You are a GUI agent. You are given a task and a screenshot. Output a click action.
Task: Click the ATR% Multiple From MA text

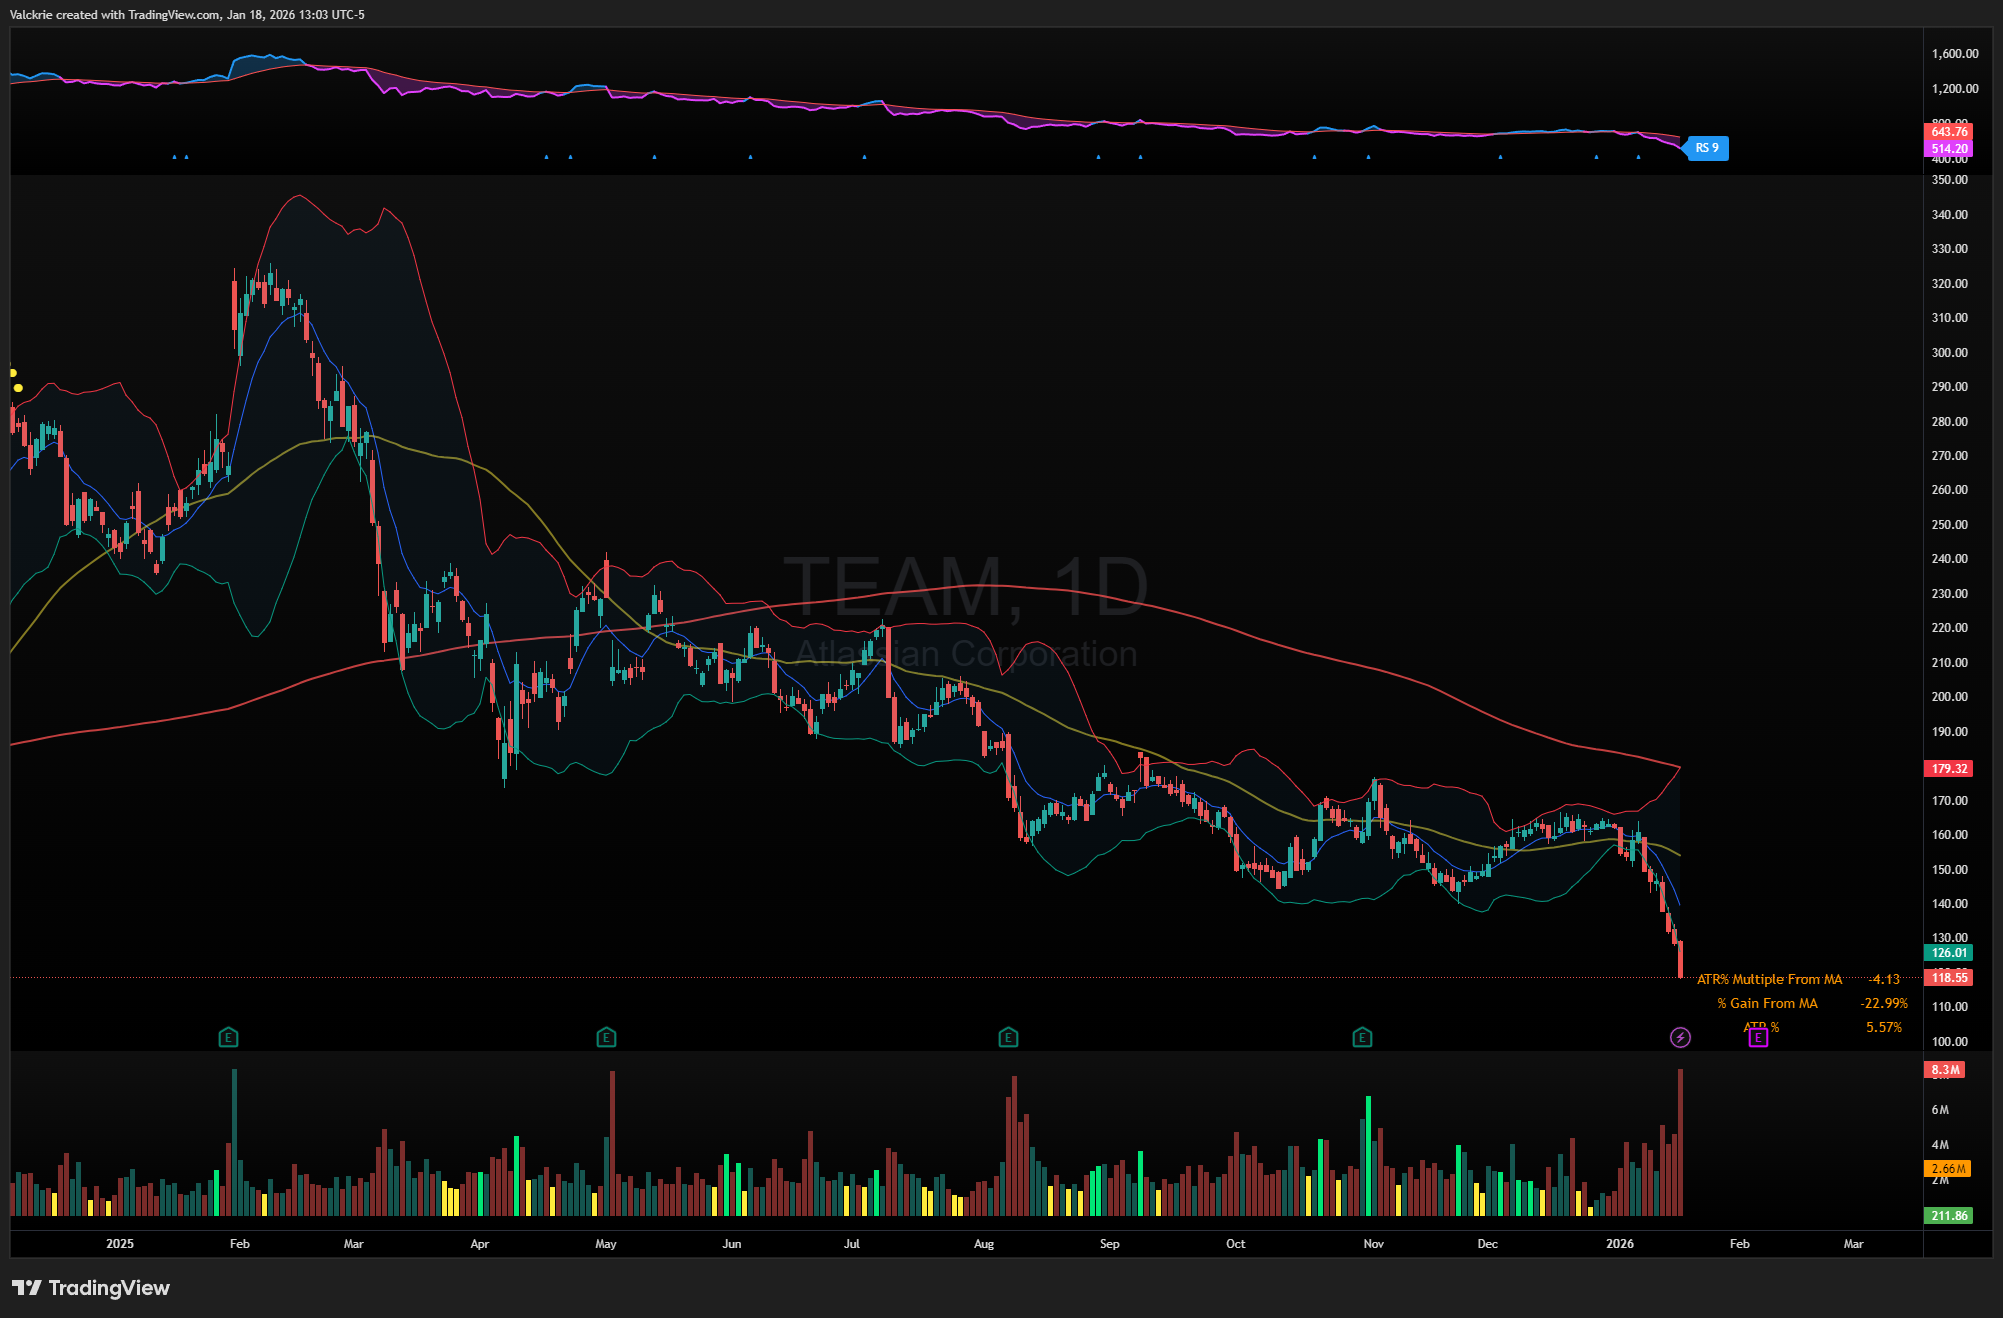coord(1768,979)
